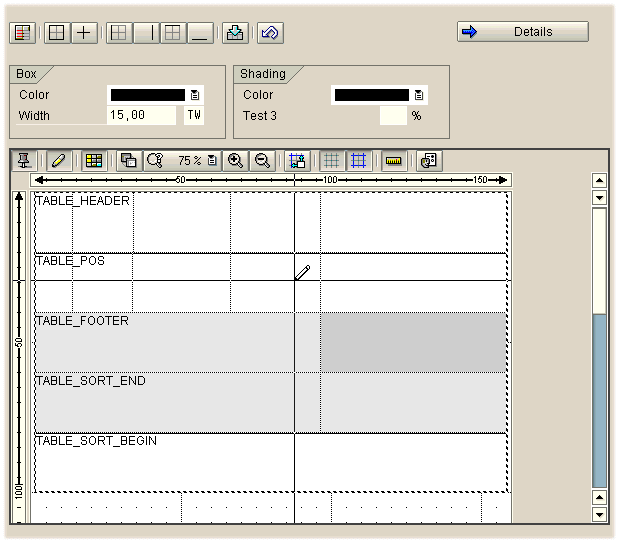Click the undo arrow icon

click(x=269, y=32)
